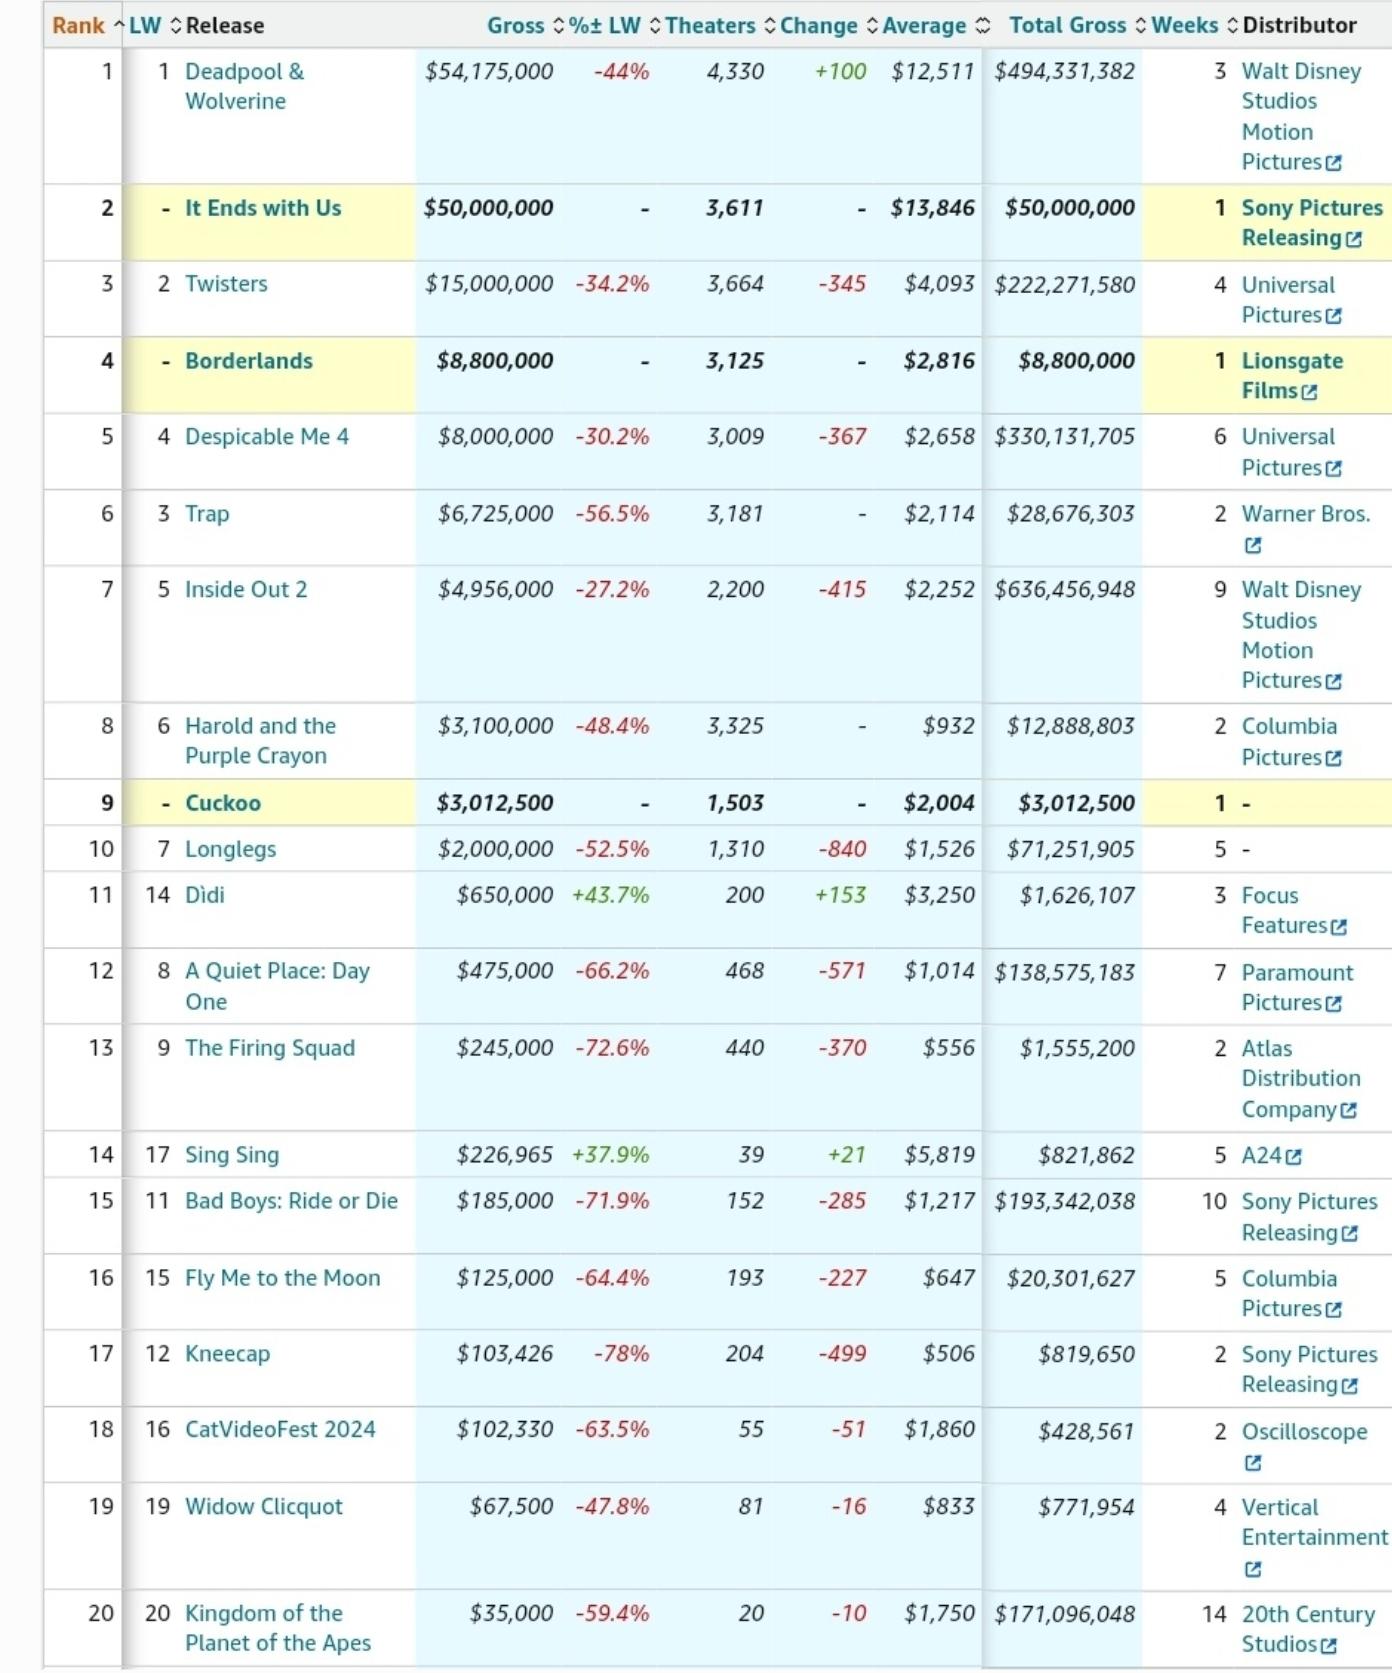Sort by the %± LW column header
Image resolution: width=1392 pixels, height=1673 pixels.
pos(614,25)
